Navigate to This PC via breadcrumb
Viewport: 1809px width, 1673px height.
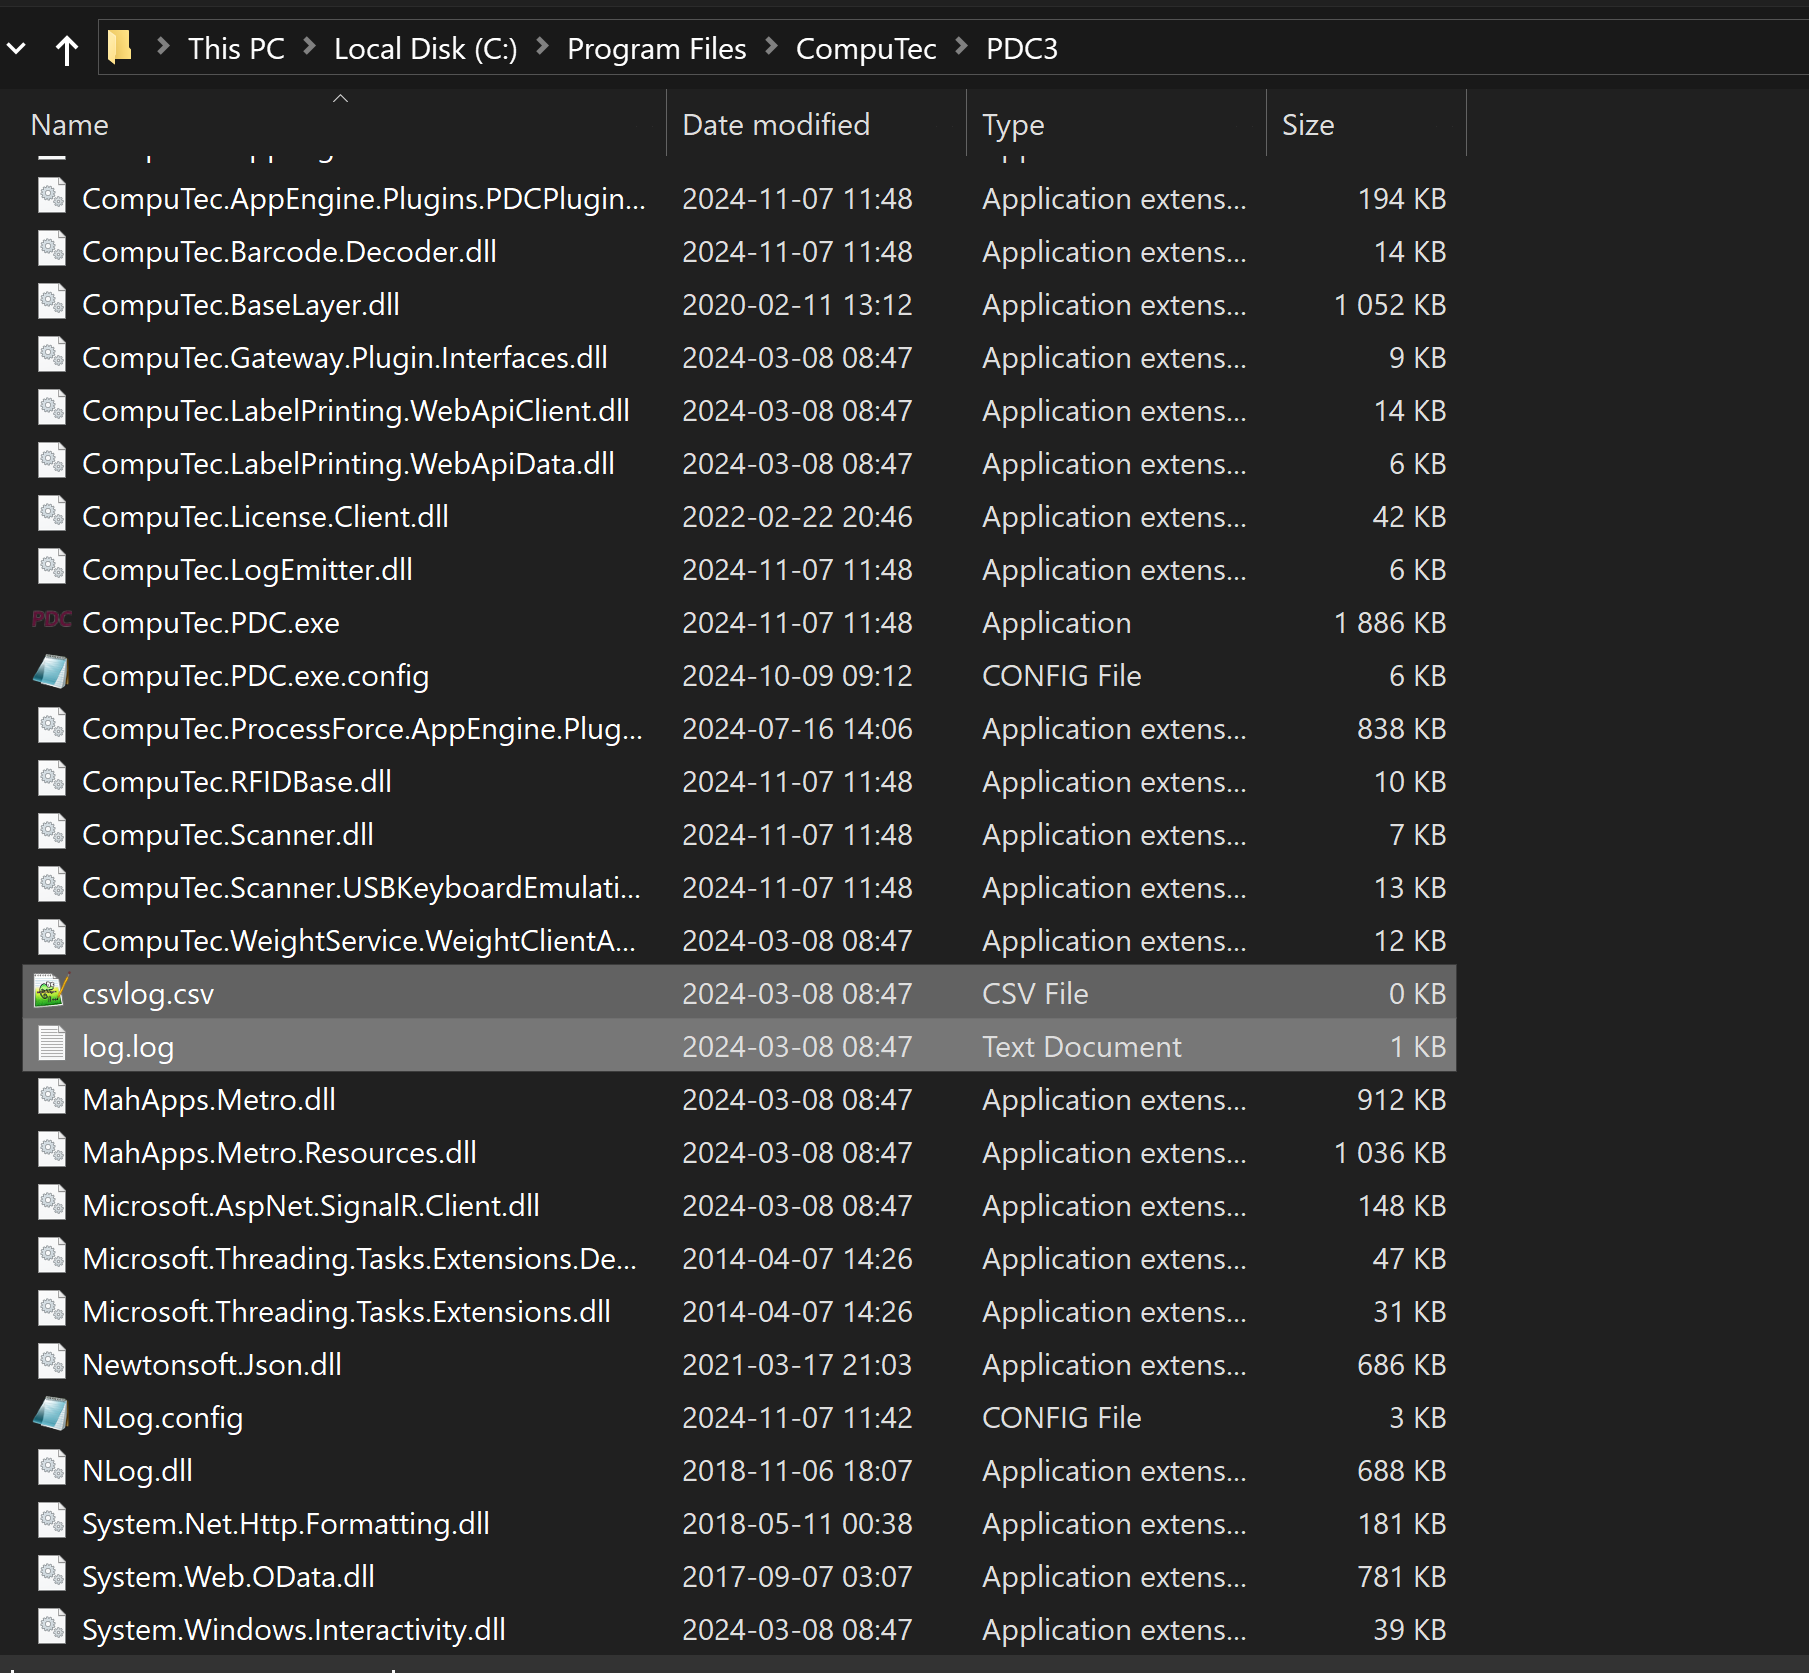pyautogui.click(x=235, y=47)
